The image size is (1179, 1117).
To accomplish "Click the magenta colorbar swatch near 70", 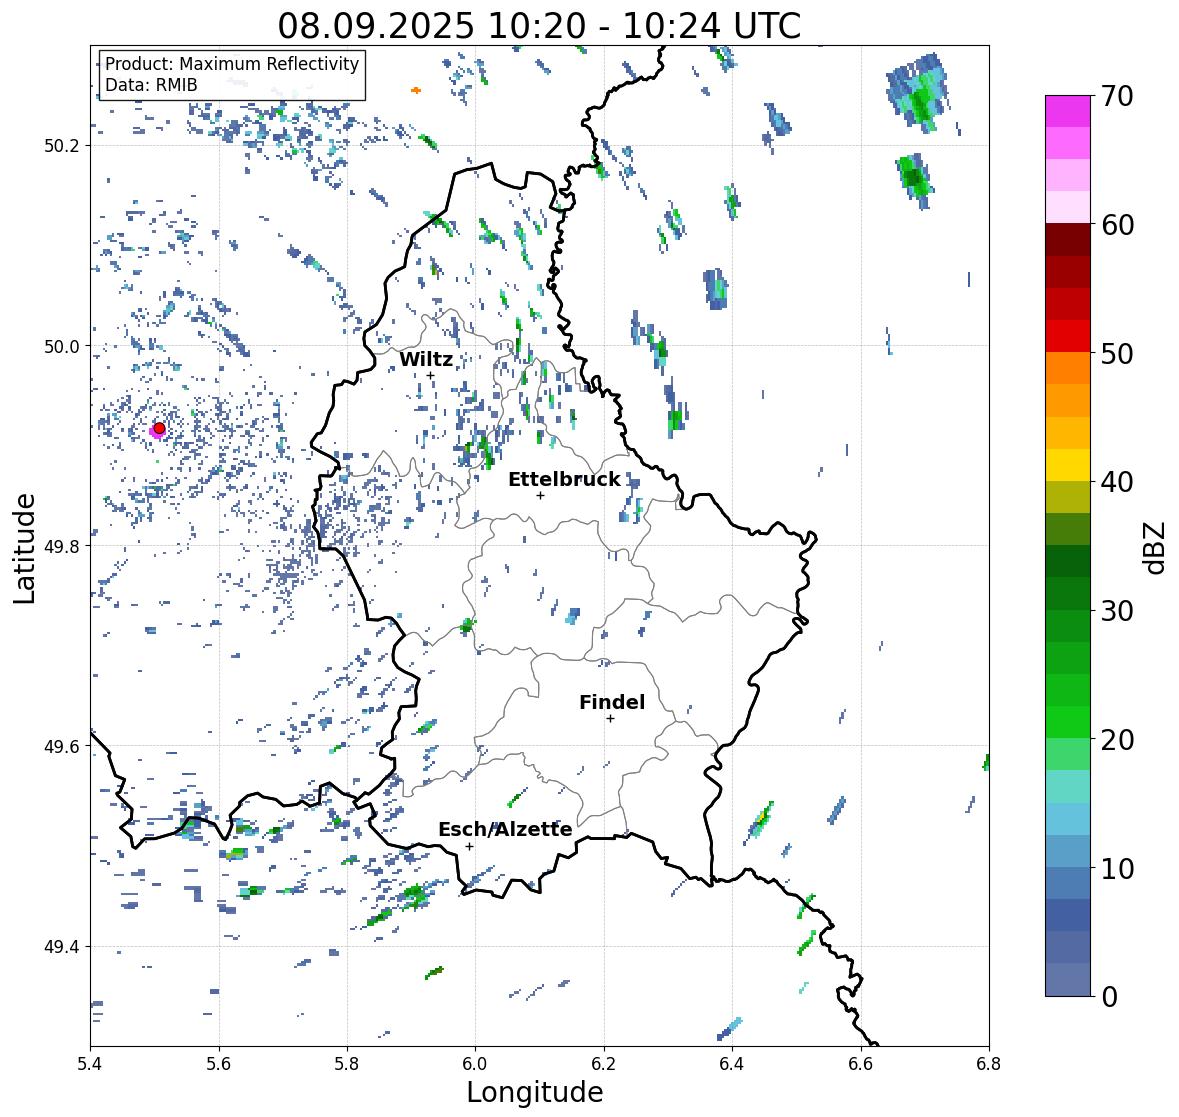I will coord(1068,111).
